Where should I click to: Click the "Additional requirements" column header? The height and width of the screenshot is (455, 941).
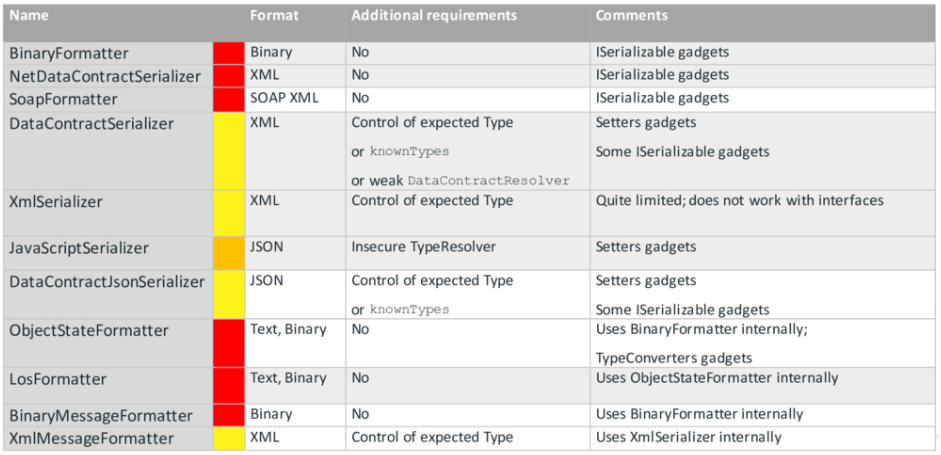tap(433, 16)
